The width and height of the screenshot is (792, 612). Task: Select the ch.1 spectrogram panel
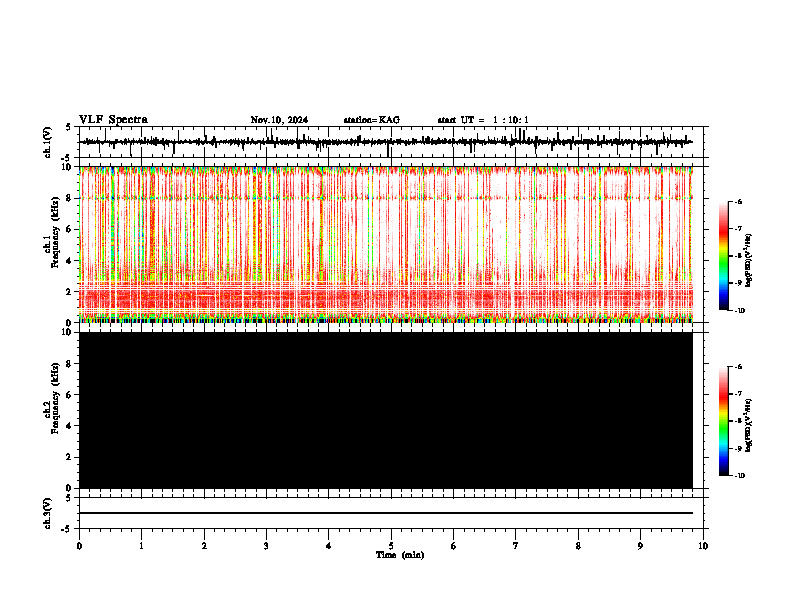pyautogui.click(x=391, y=244)
